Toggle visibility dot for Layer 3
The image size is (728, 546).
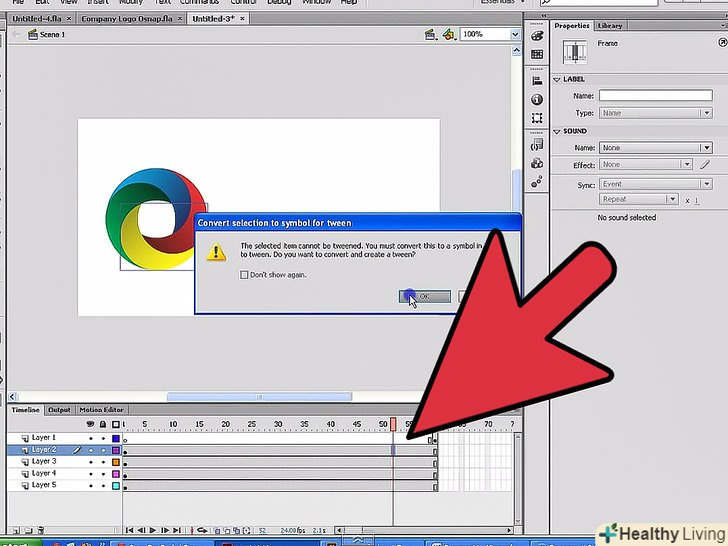(91, 462)
